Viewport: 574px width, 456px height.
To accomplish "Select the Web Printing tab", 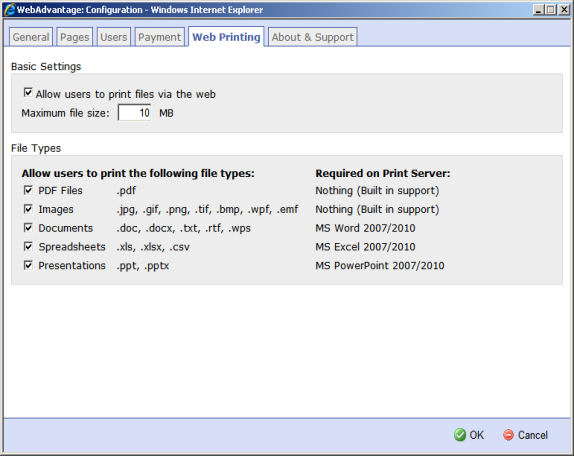I will (x=226, y=37).
